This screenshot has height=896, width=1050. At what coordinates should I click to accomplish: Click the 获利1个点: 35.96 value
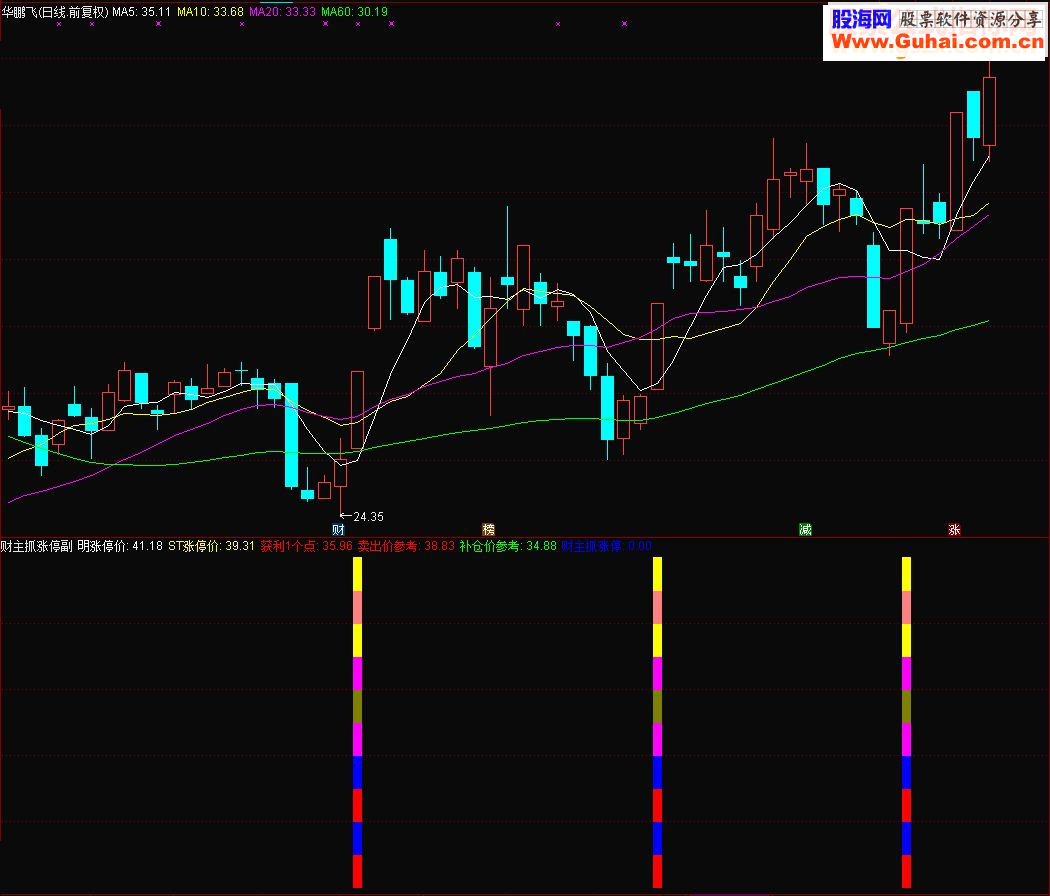pyautogui.click(x=307, y=546)
